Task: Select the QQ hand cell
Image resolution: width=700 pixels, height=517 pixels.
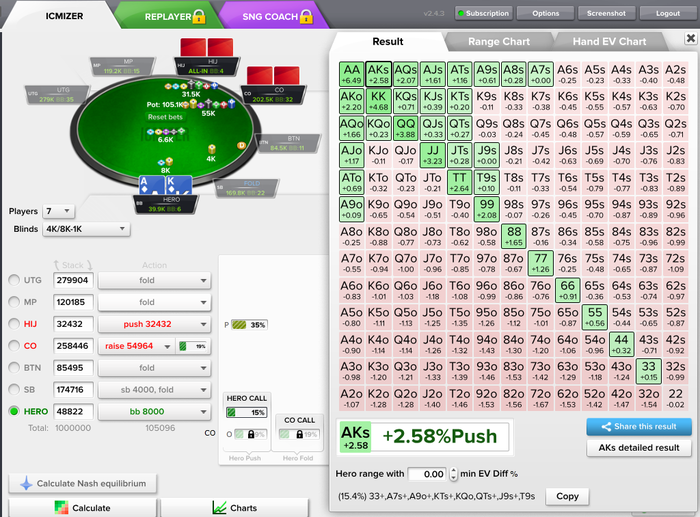Action: tap(405, 128)
